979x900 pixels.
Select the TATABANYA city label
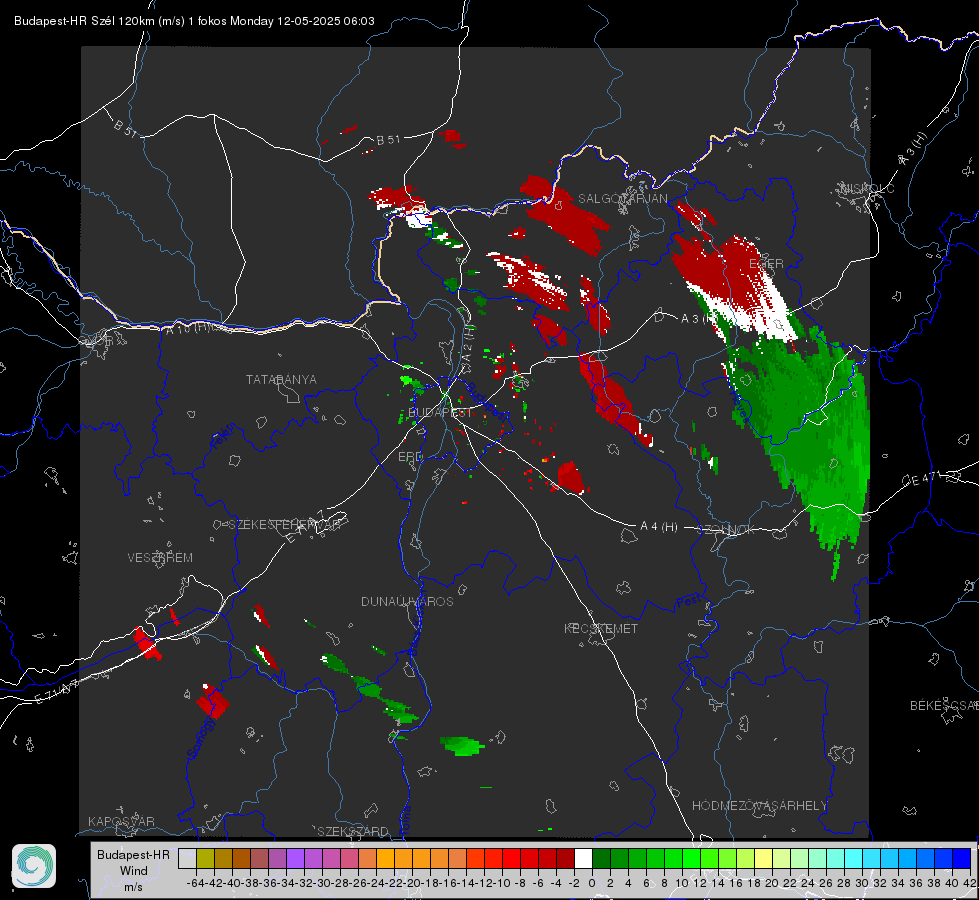pyautogui.click(x=281, y=380)
